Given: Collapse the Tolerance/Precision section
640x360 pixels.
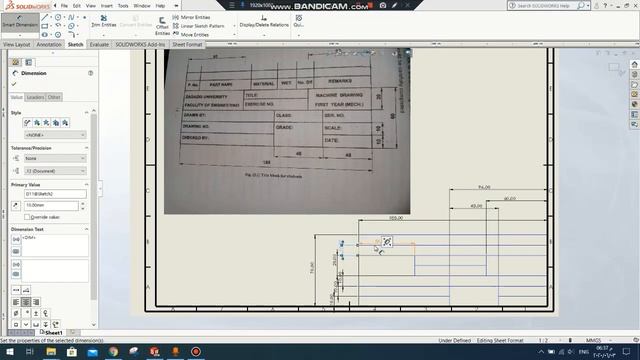Looking at the screenshot, I should tap(87, 148).
